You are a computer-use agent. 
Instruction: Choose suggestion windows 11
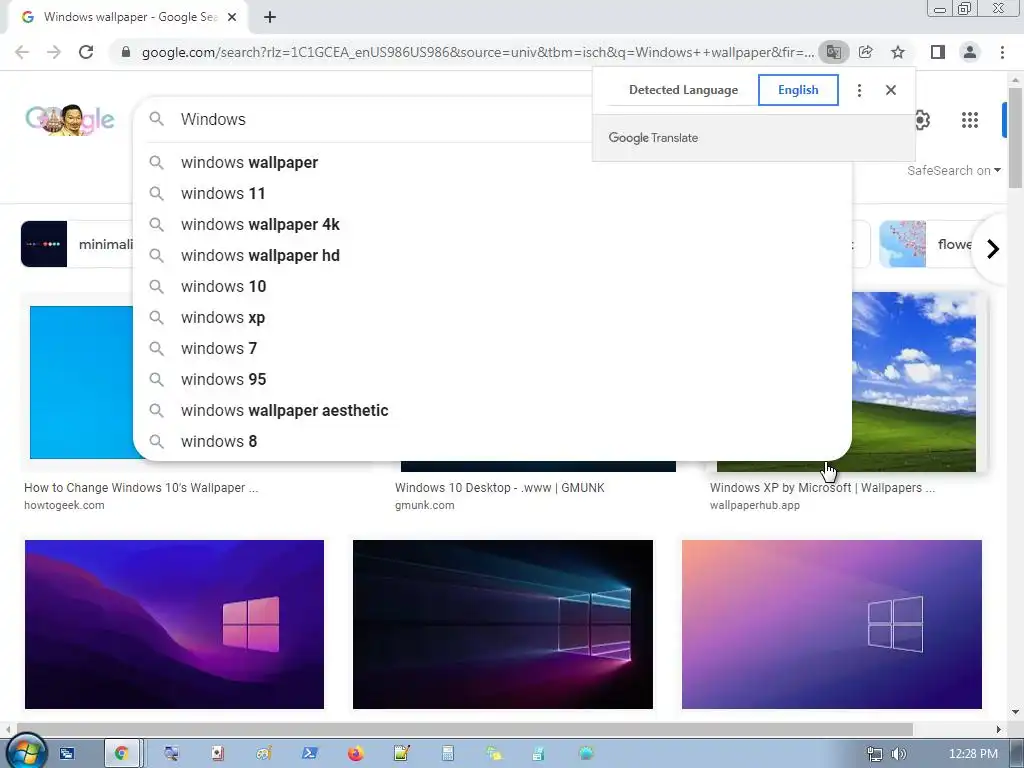coord(492,193)
